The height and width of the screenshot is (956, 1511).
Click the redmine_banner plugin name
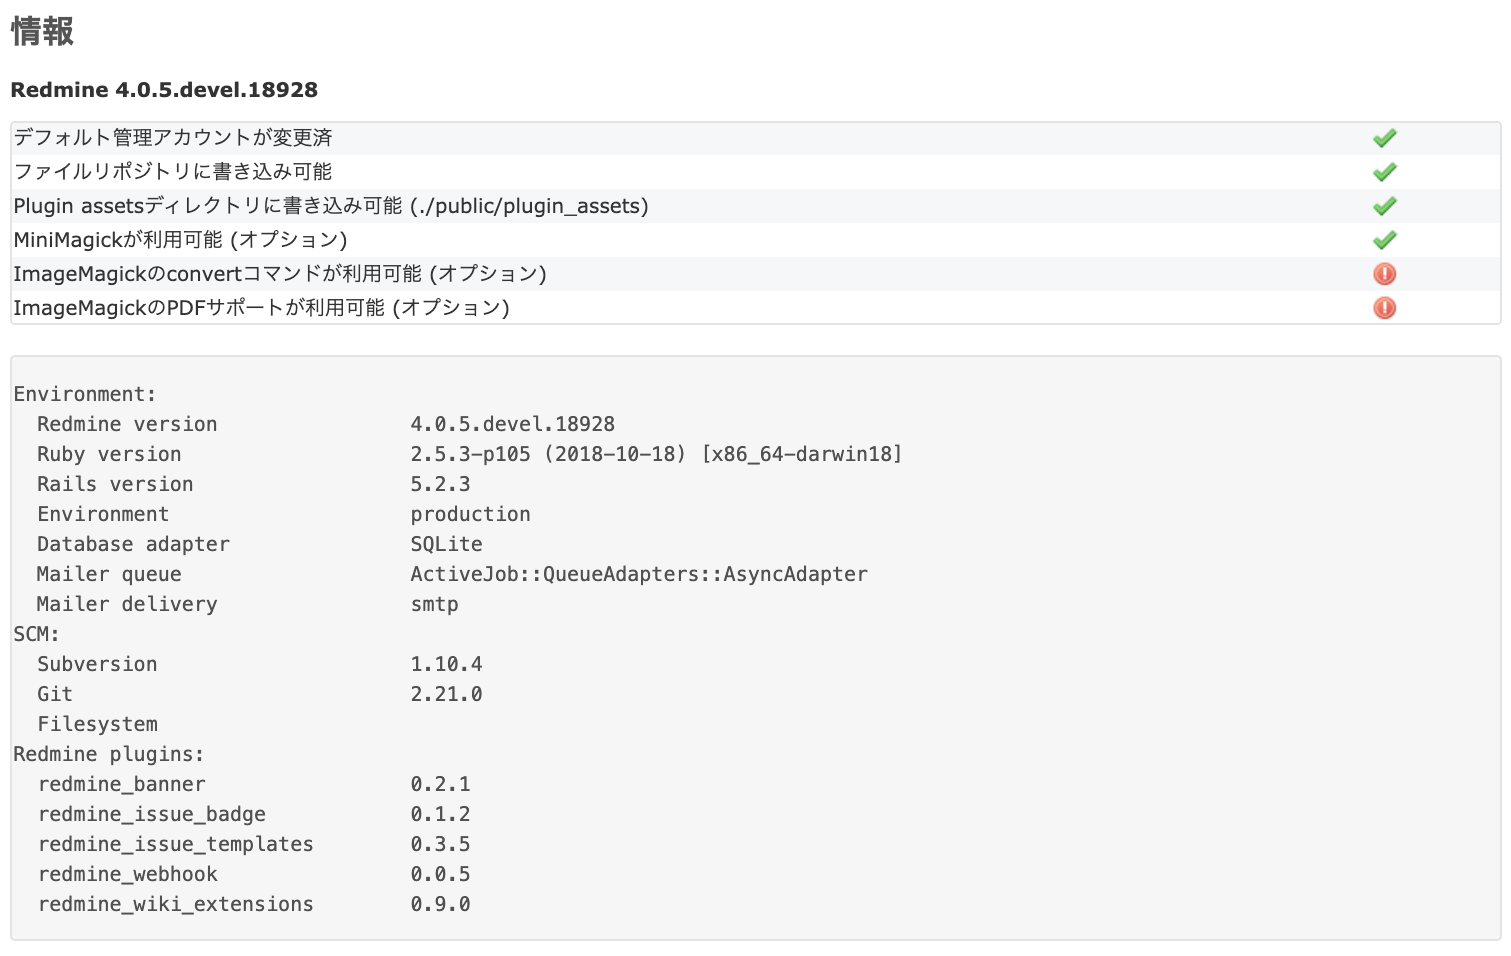pos(122,784)
